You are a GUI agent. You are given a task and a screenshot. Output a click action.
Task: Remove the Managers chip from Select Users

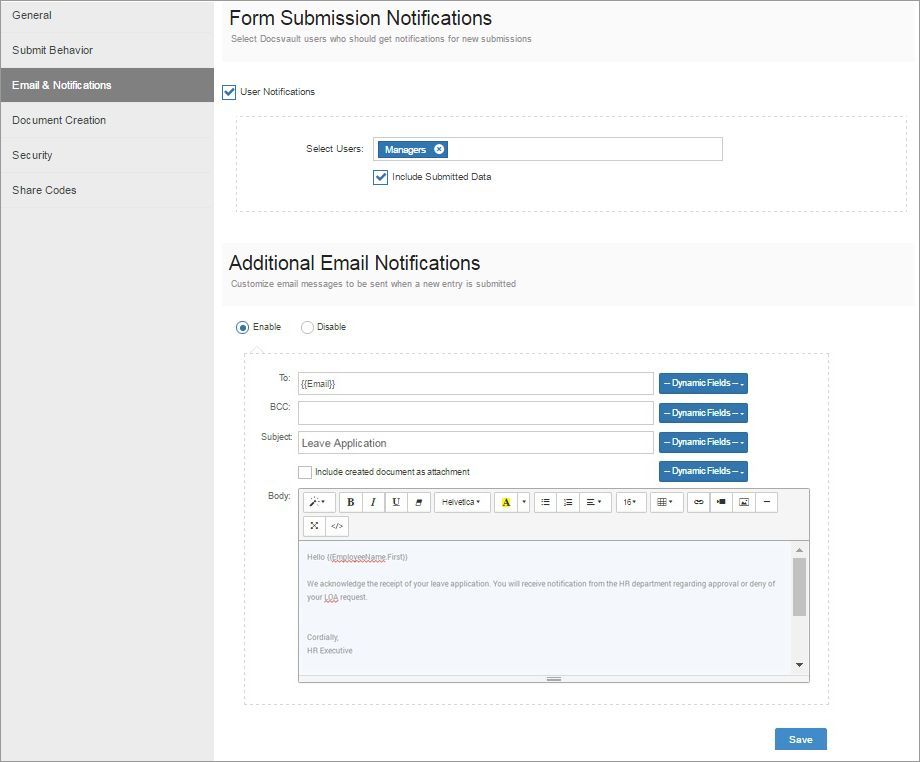point(438,149)
